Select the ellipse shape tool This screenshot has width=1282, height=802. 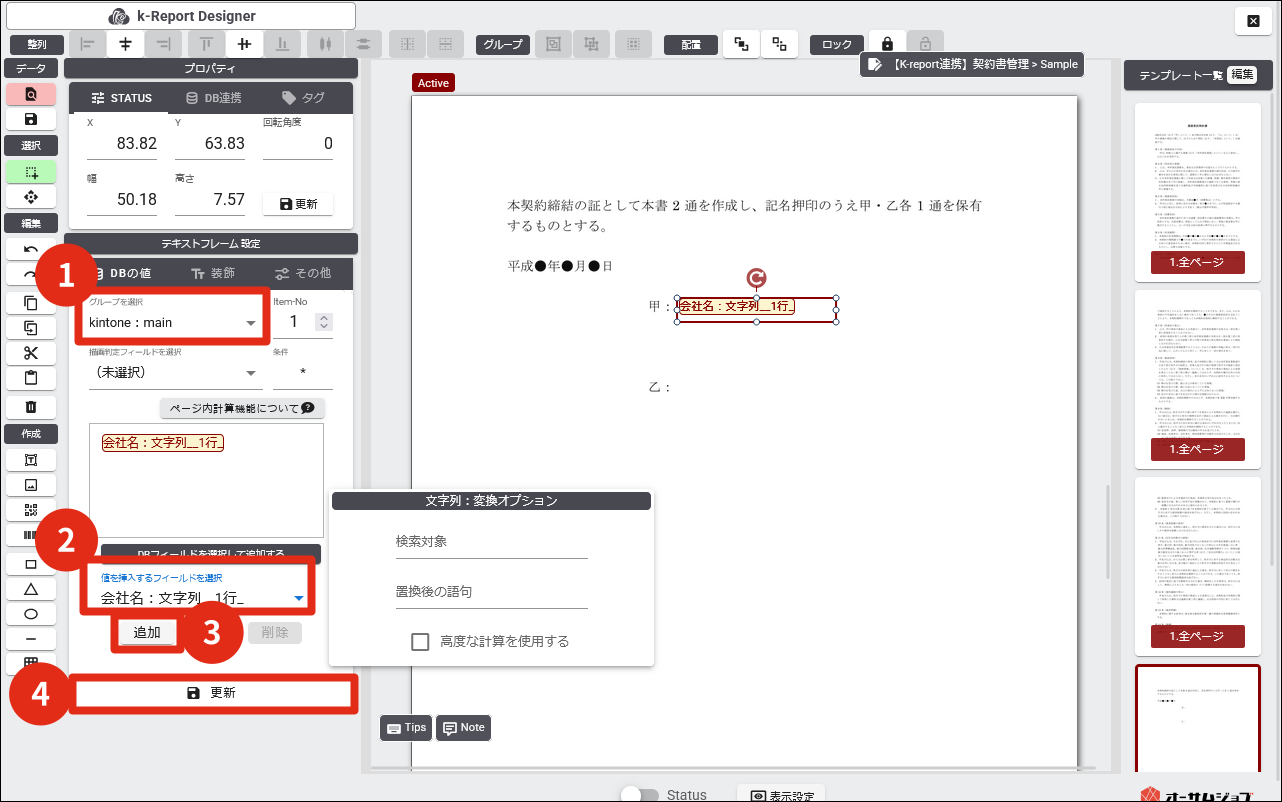[31, 614]
